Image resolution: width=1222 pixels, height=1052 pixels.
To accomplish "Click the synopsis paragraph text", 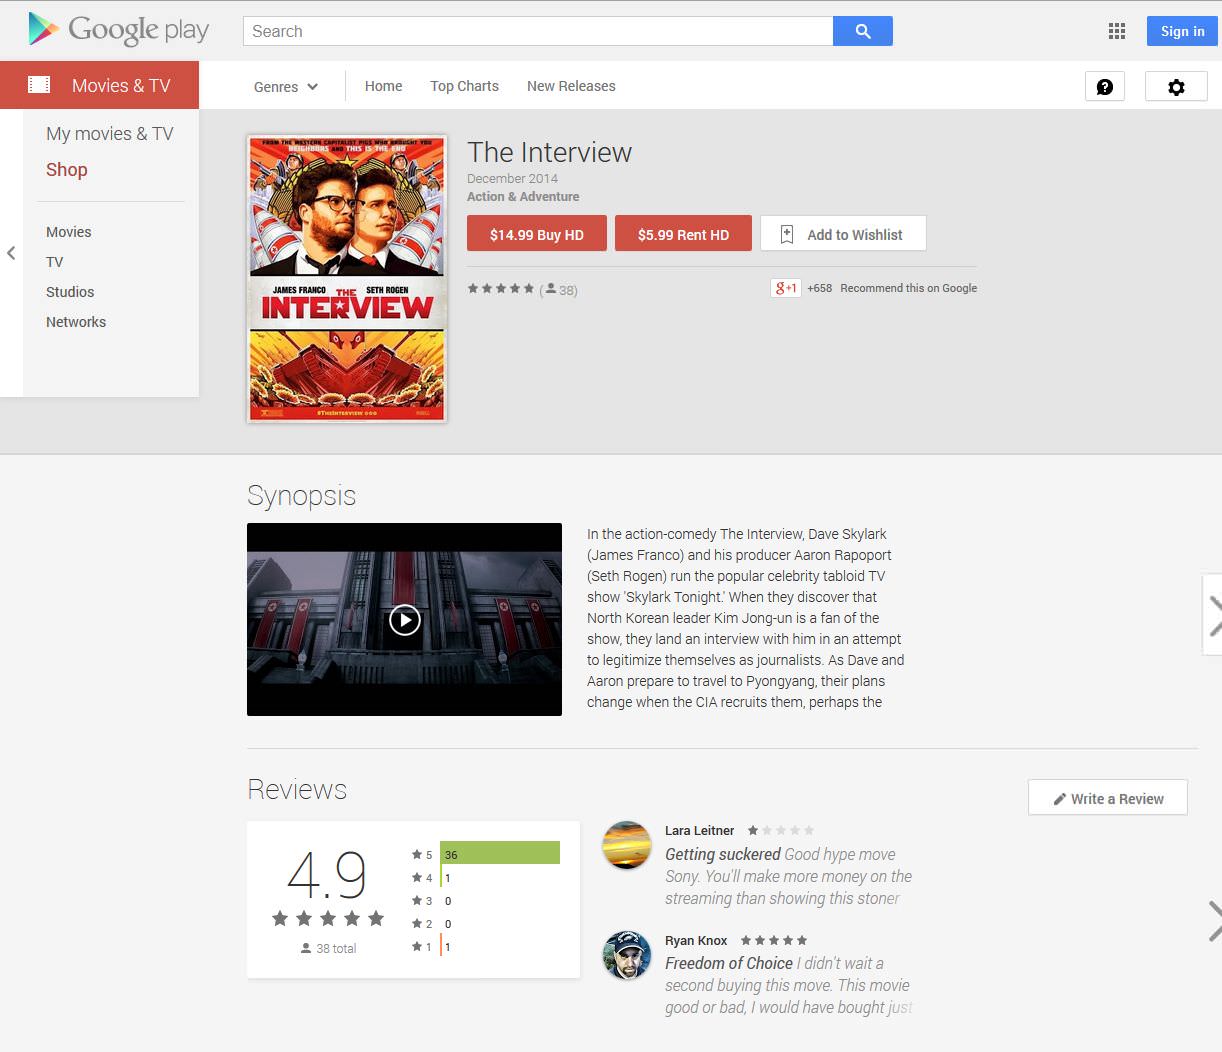I will [x=746, y=618].
